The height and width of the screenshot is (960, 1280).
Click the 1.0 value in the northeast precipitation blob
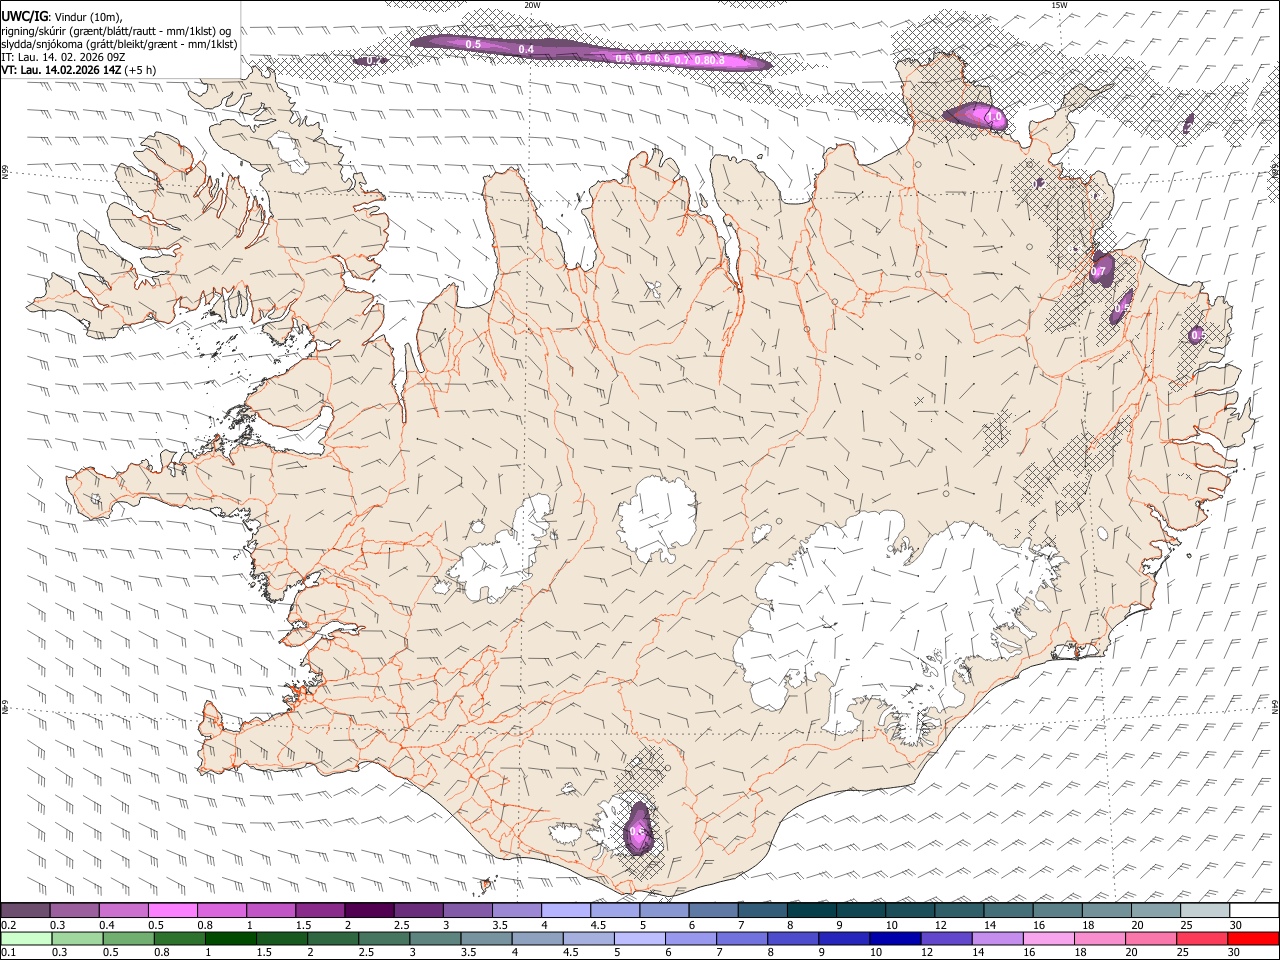pyautogui.click(x=996, y=118)
